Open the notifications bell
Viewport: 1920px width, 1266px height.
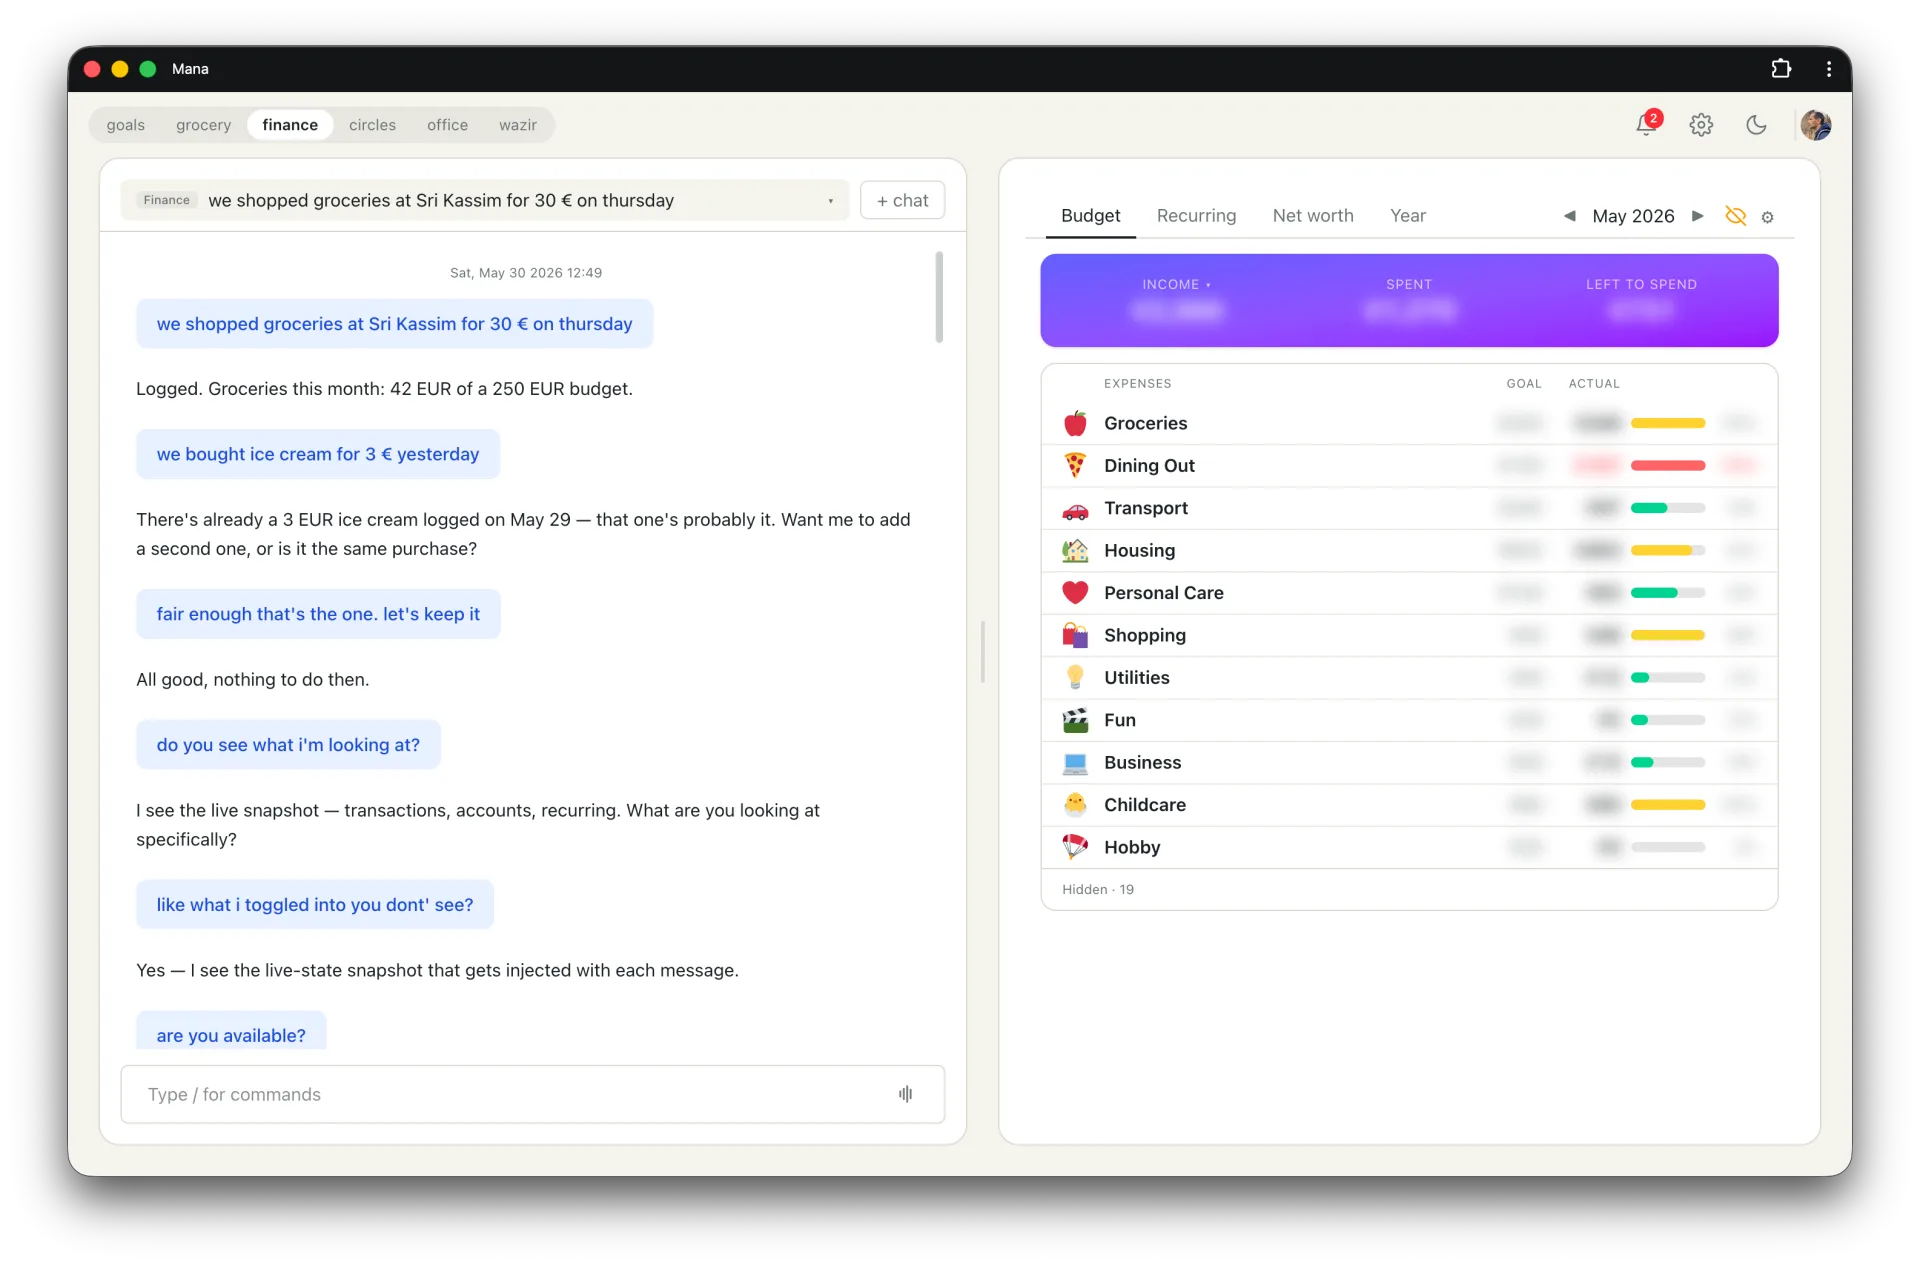(x=1646, y=125)
